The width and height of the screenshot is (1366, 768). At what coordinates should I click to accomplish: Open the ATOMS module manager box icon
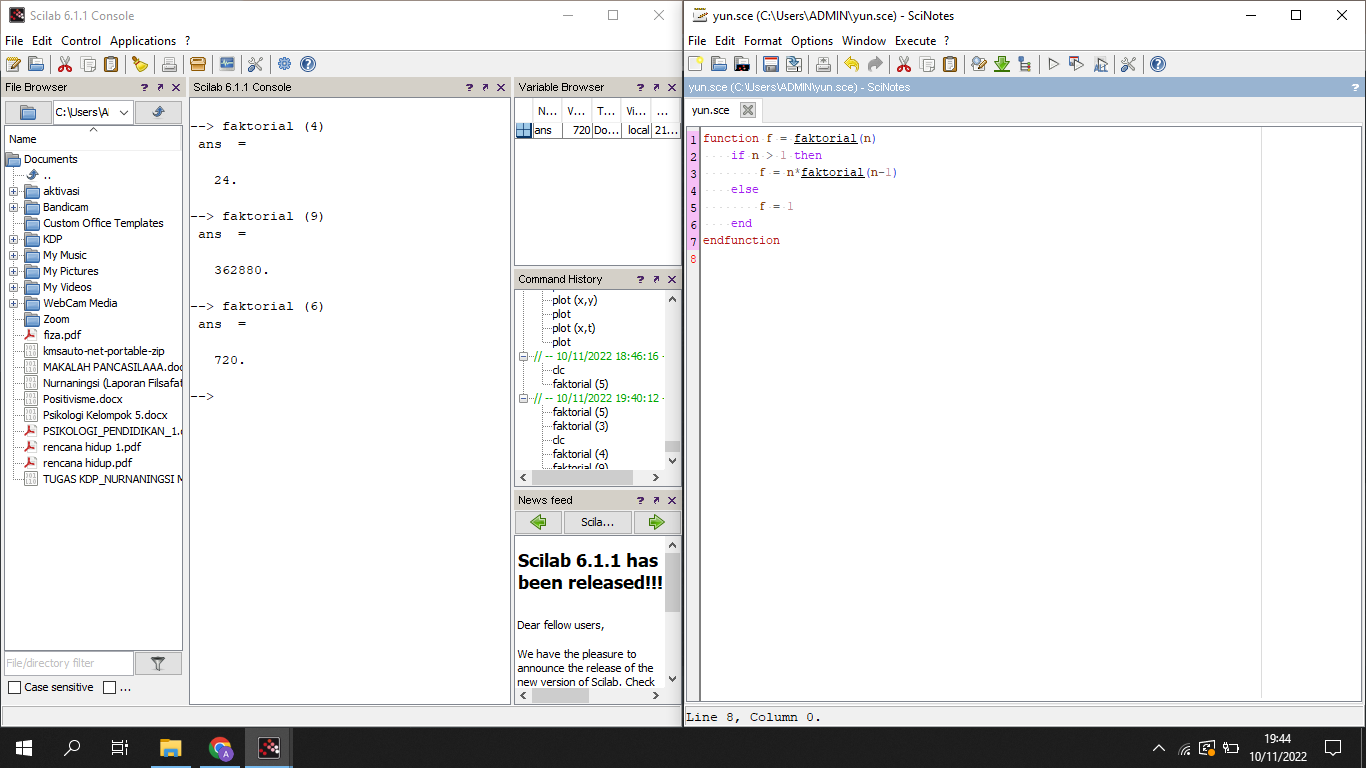[x=198, y=64]
